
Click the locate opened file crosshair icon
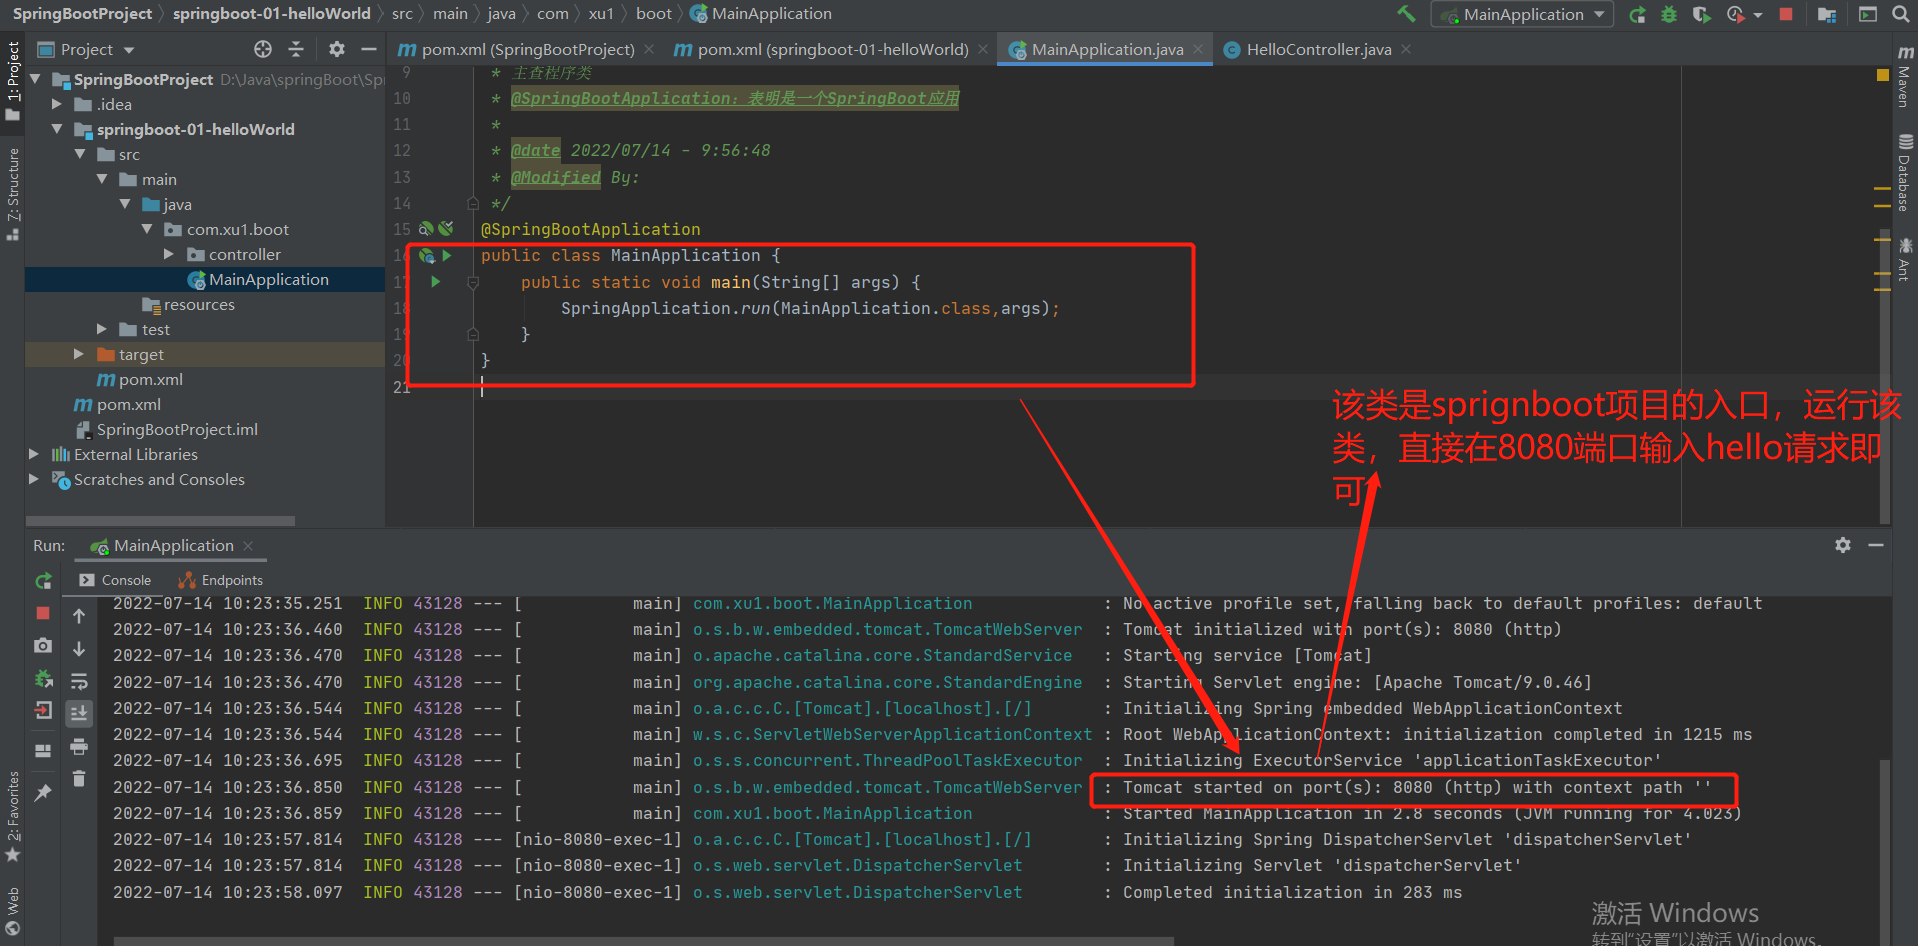[263, 49]
